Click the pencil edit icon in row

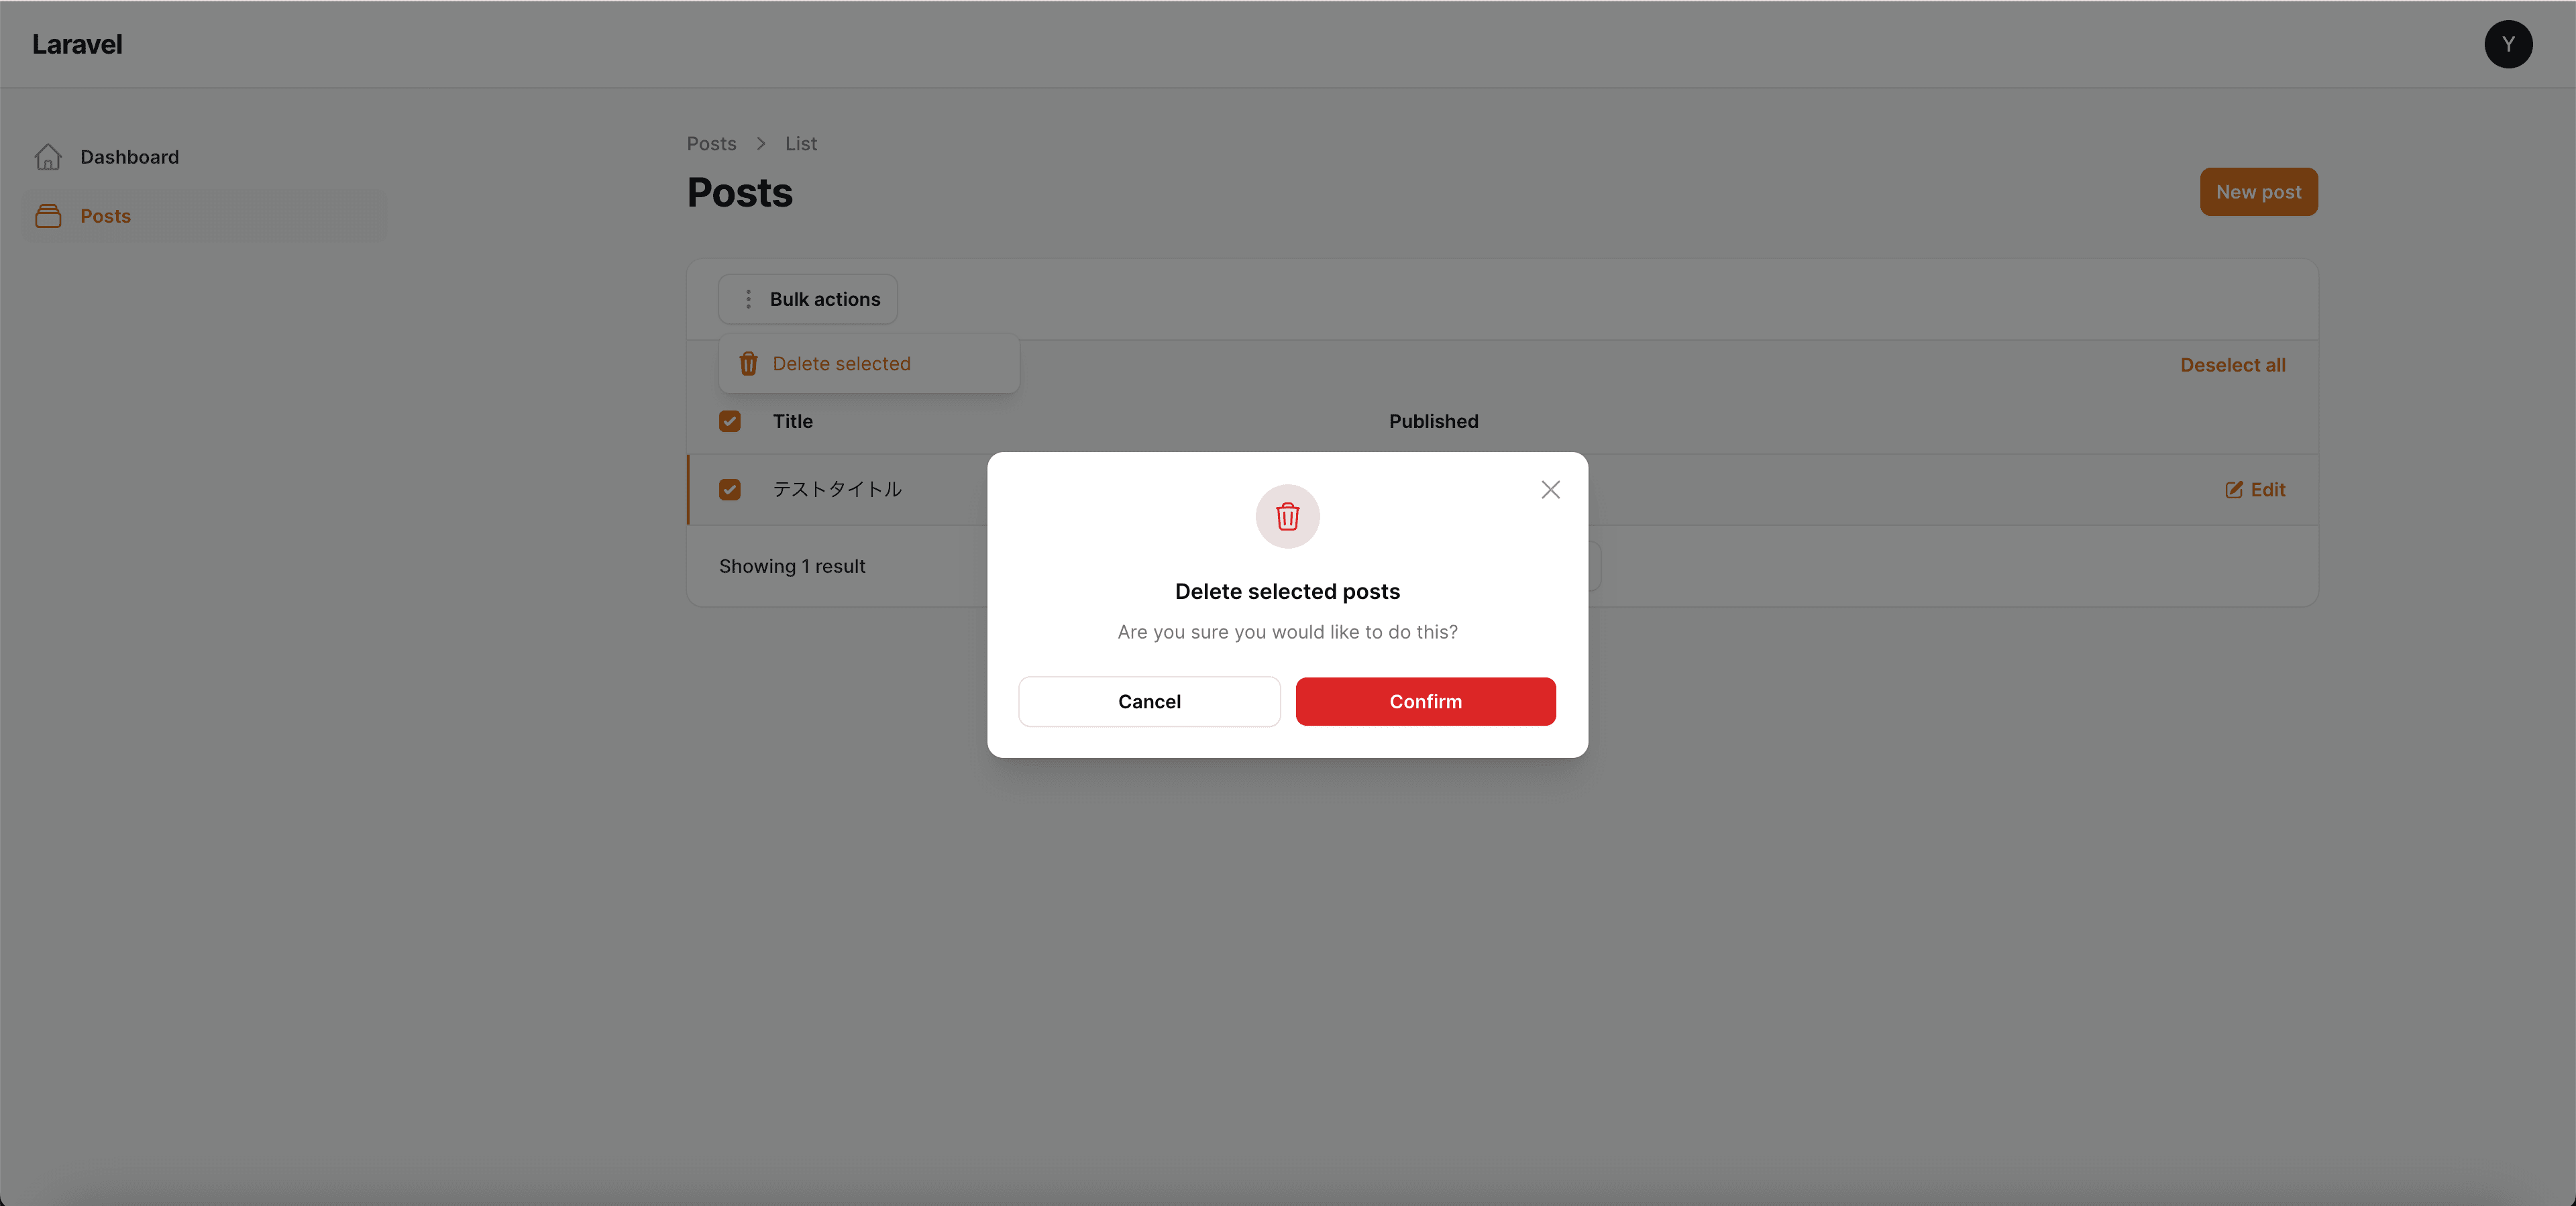pyautogui.click(x=2233, y=489)
